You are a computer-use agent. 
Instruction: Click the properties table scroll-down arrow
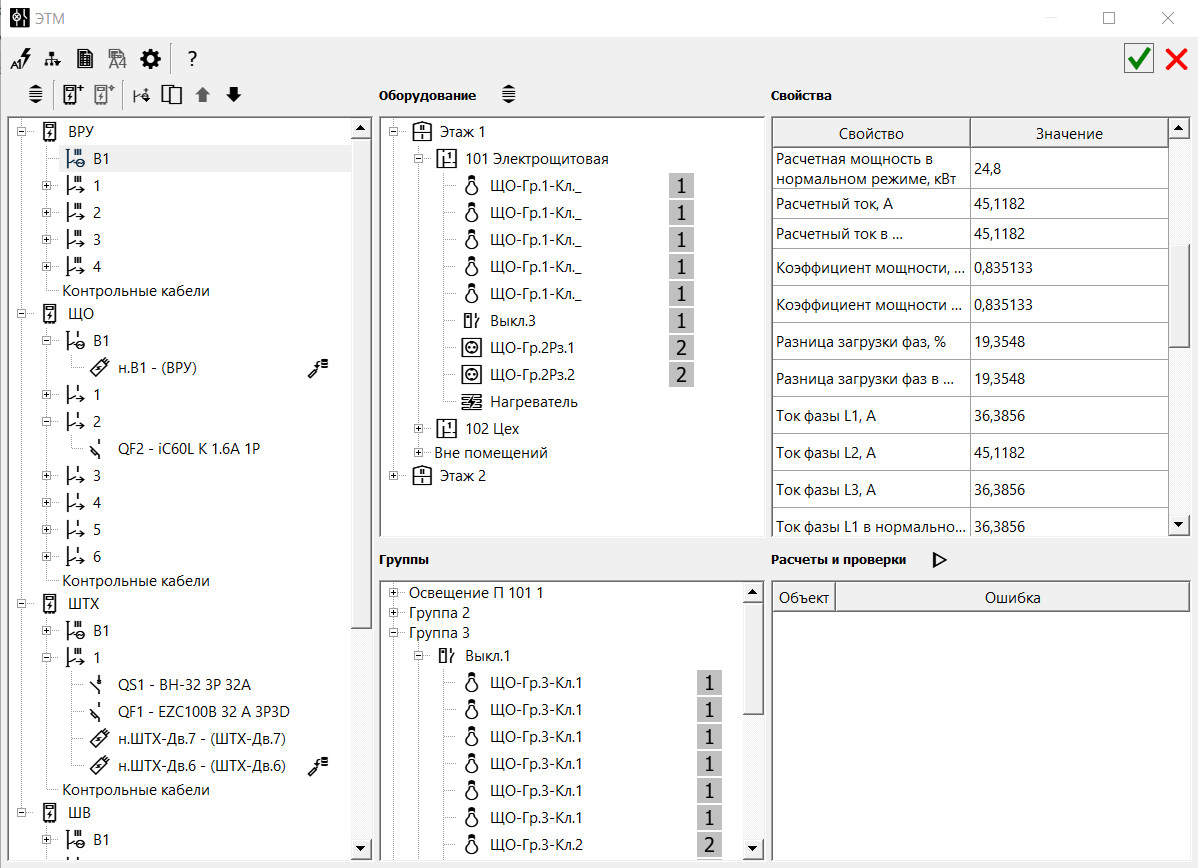[x=1179, y=524]
